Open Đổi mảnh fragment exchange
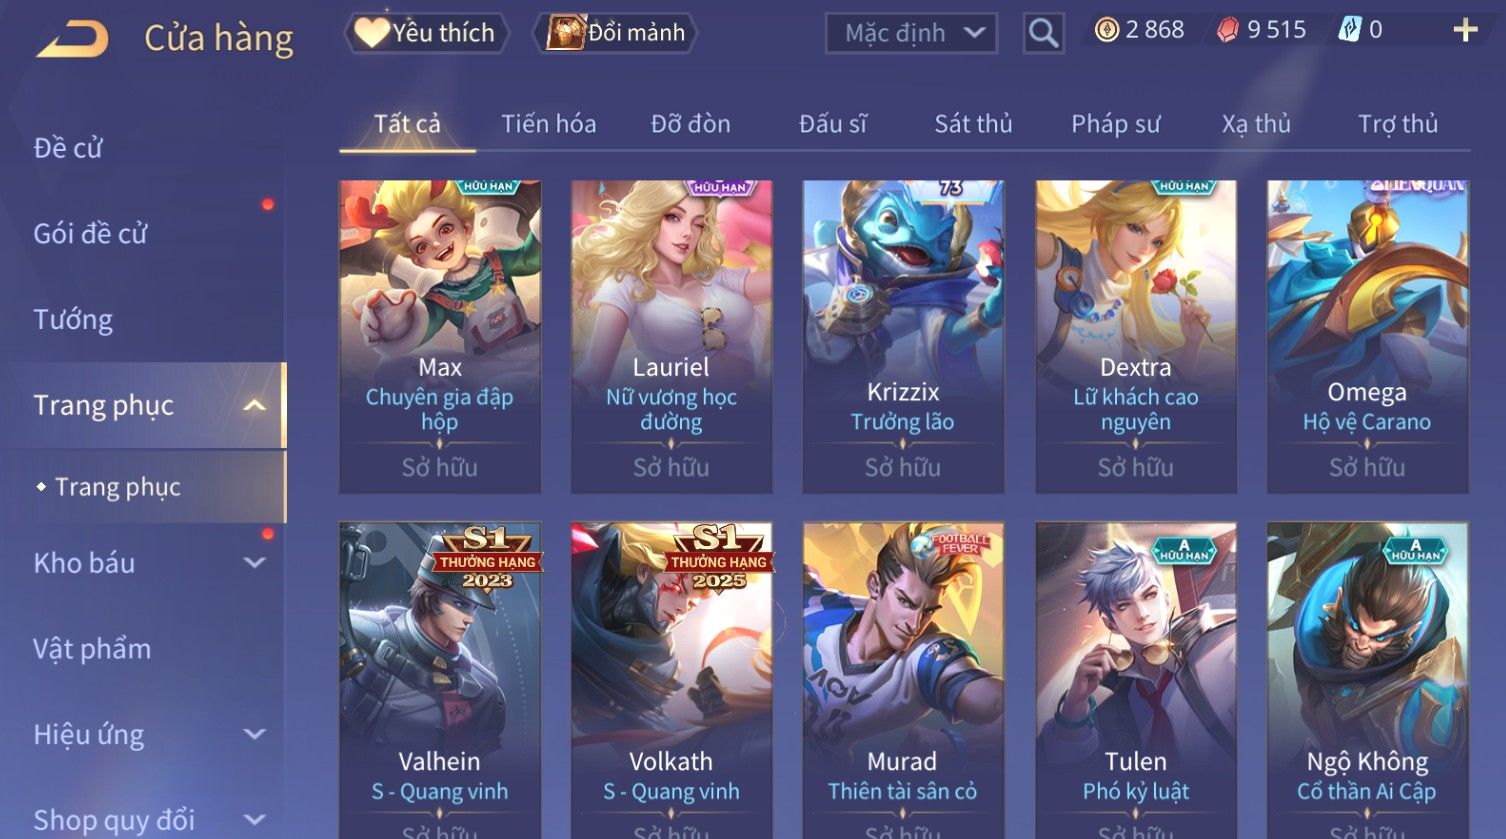 [x=616, y=33]
